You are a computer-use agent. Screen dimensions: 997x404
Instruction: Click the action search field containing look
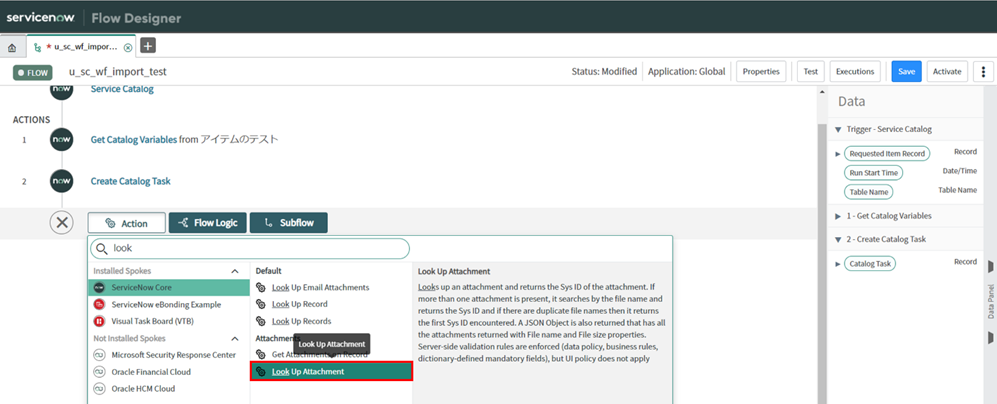coord(250,249)
